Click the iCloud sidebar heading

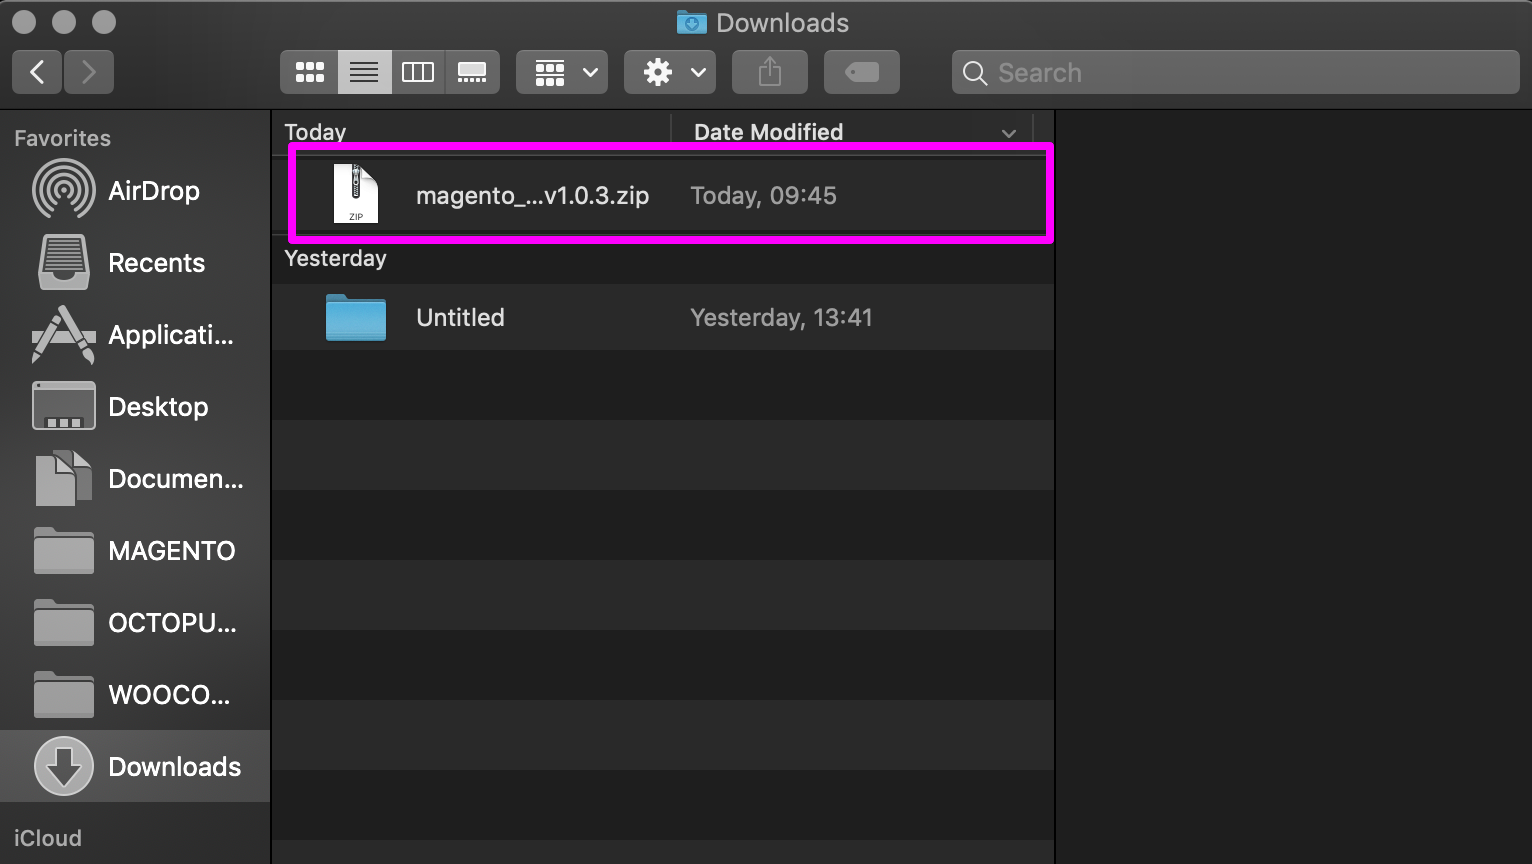(x=48, y=838)
